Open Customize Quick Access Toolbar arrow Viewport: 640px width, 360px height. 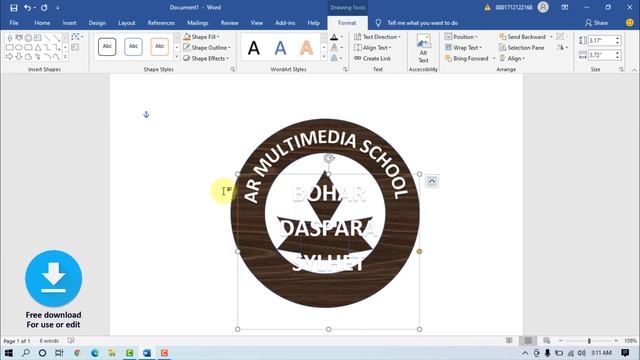58,8
